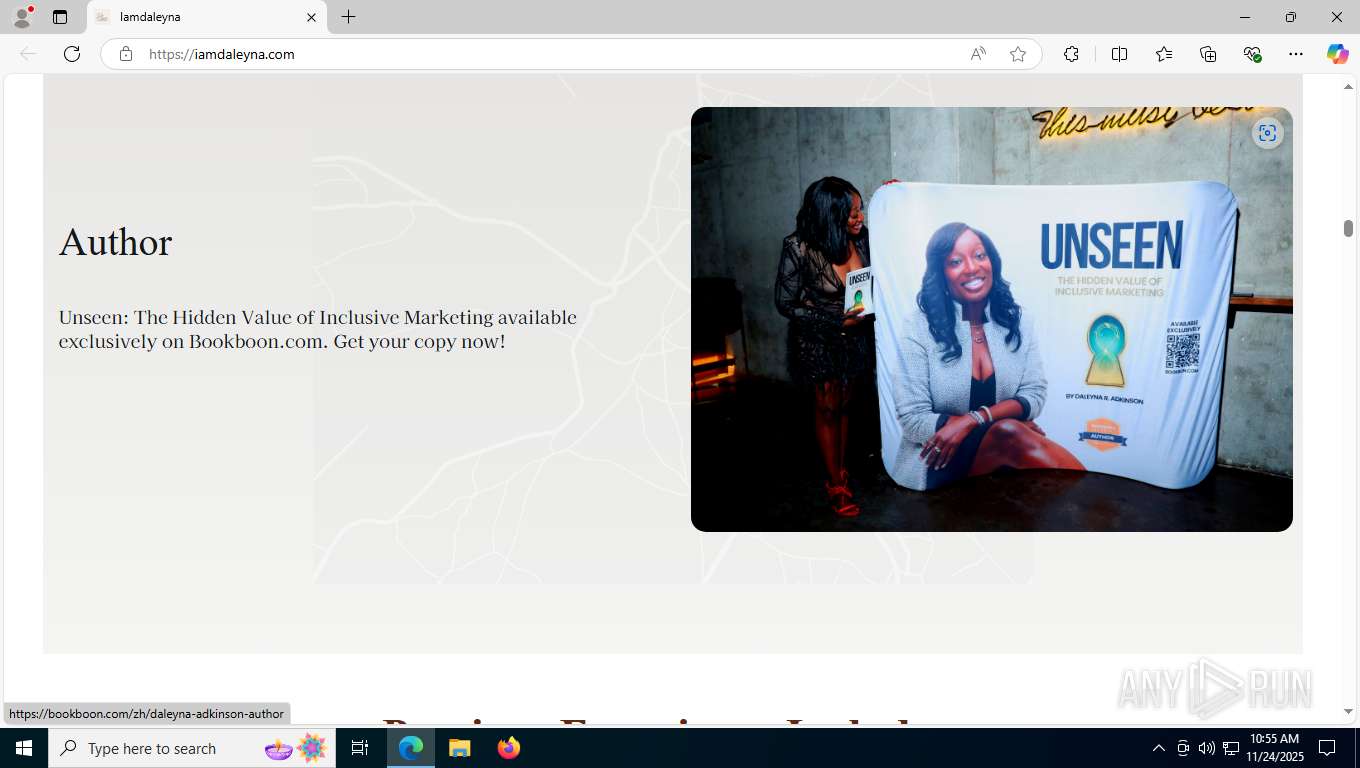Screen dimensions: 1360x768
Task: Click the taskbar search box
Action: [x=192, y=748]
